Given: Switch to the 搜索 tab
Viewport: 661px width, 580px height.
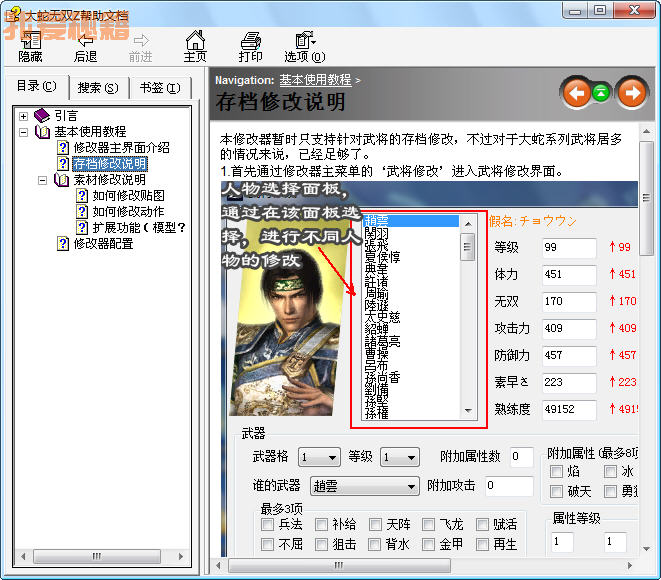Looking at the screenshot, I should click(97, 87).
